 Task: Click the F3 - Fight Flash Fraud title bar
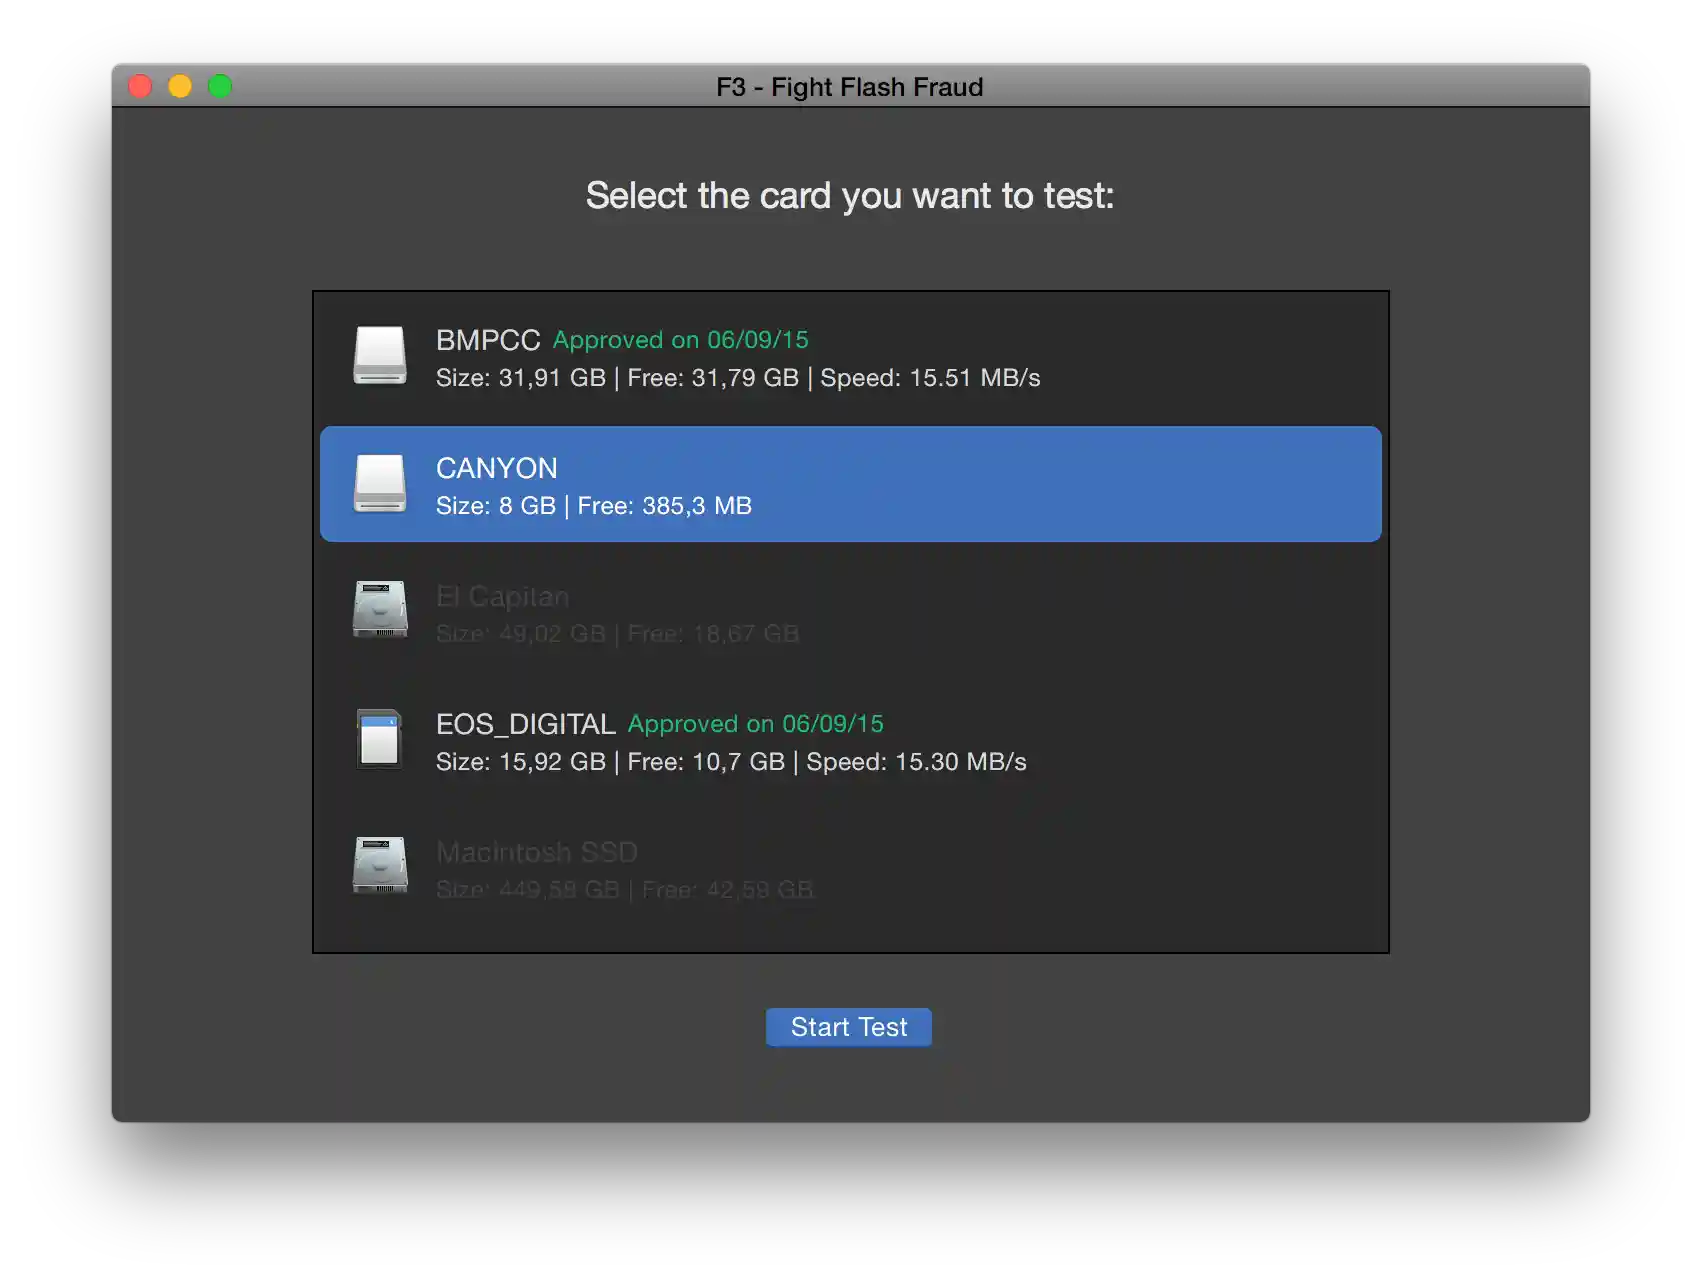(x=849, y=87)
